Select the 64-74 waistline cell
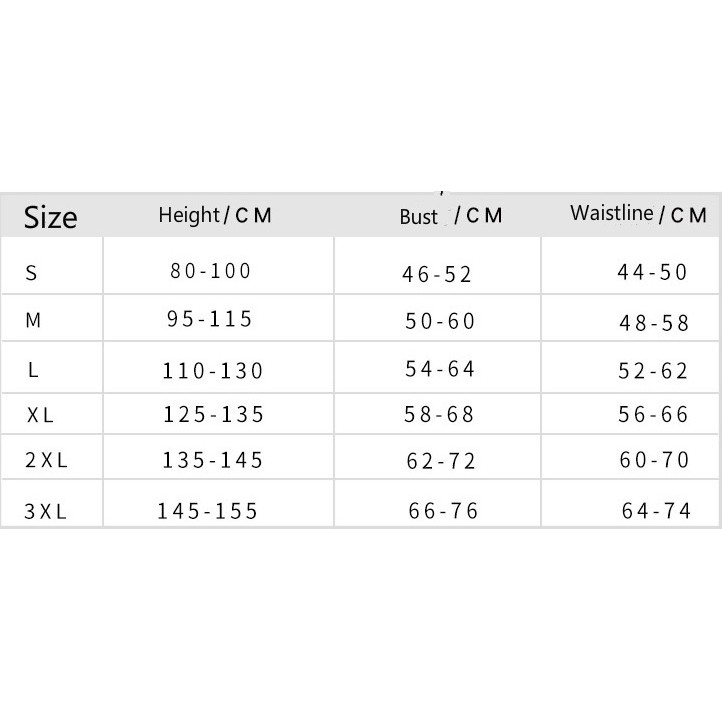Screen dimensions: 722x722 656,511
